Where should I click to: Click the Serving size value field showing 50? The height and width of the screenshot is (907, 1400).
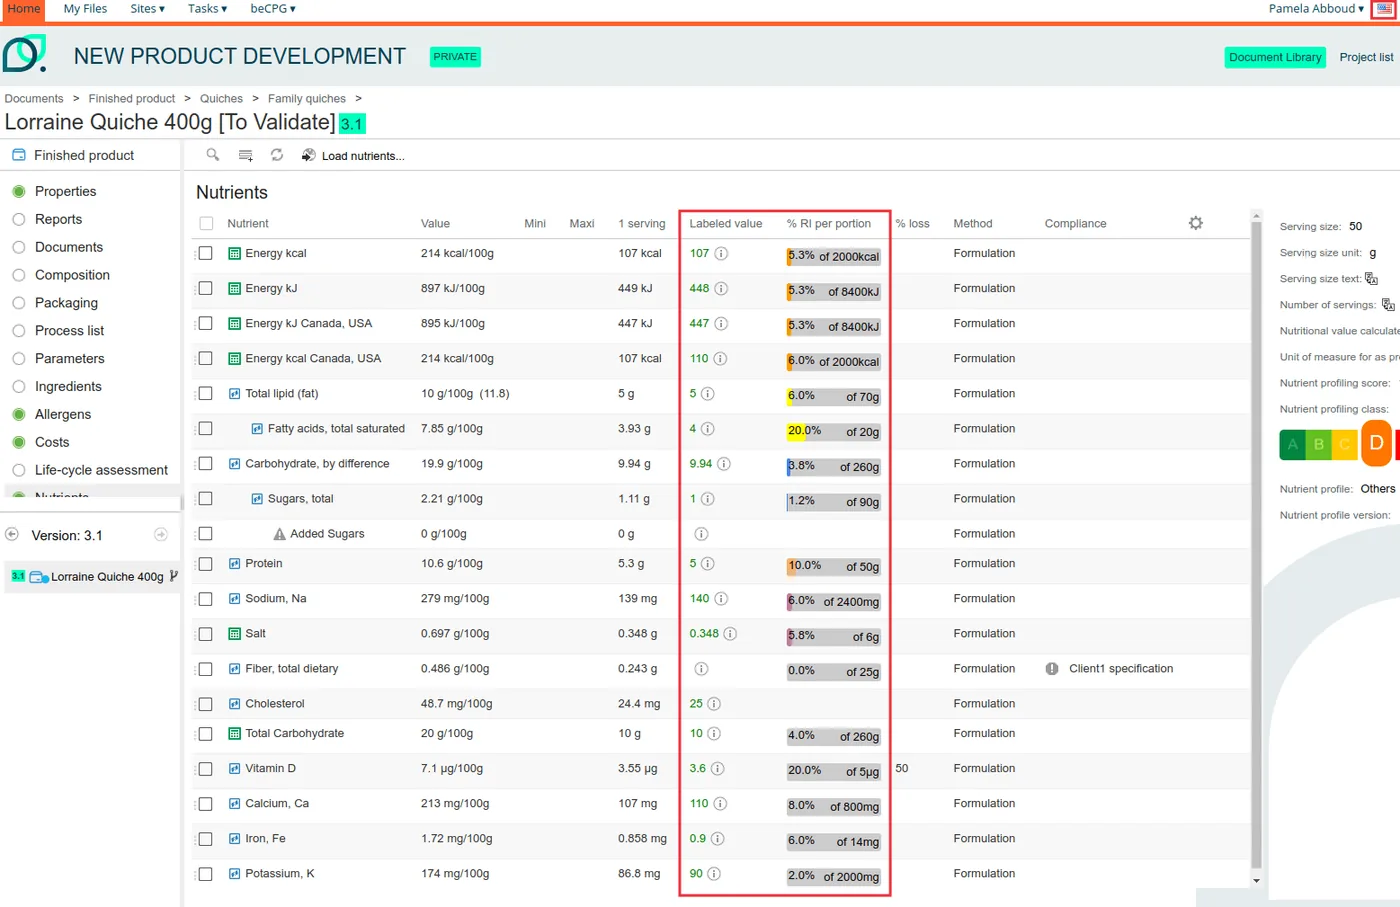click(1356, 227)
